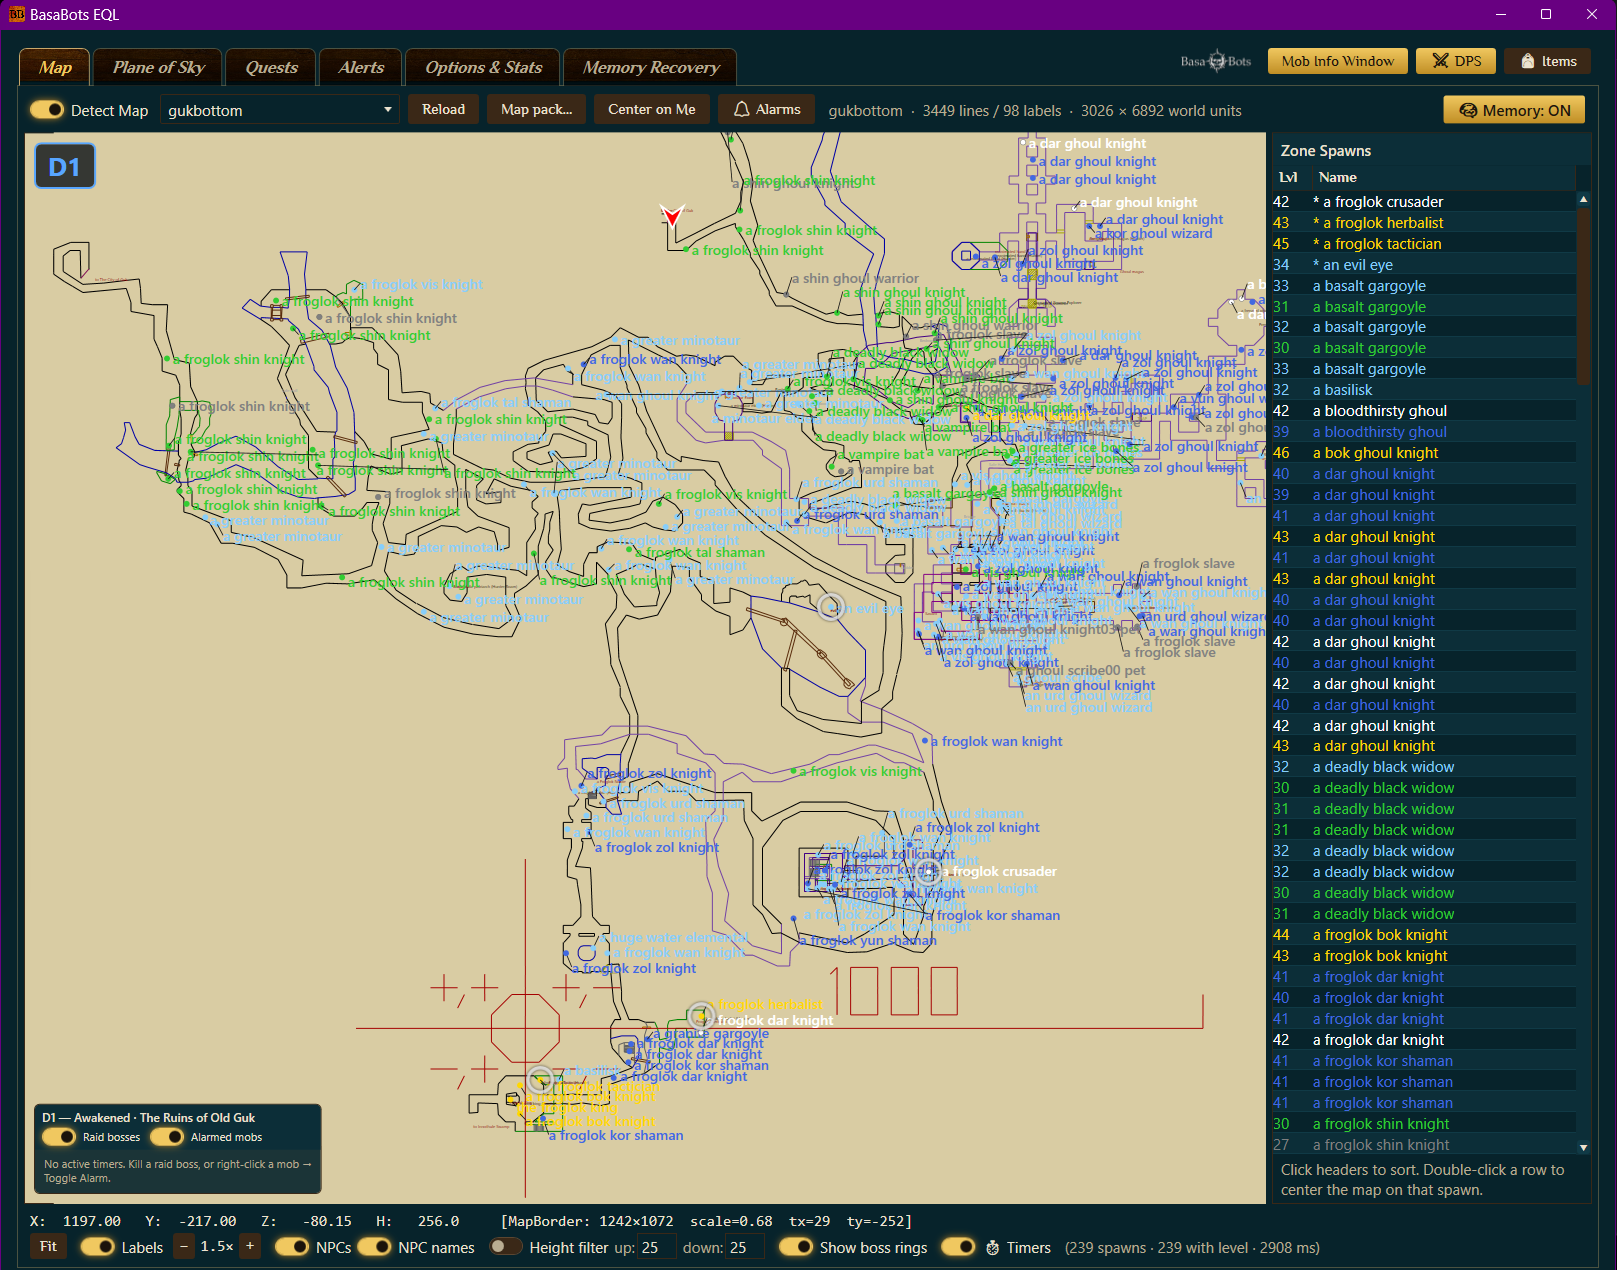Screen dimensions: 1617x1270
Task: Click the Fit button
Action: [48, 1247]
